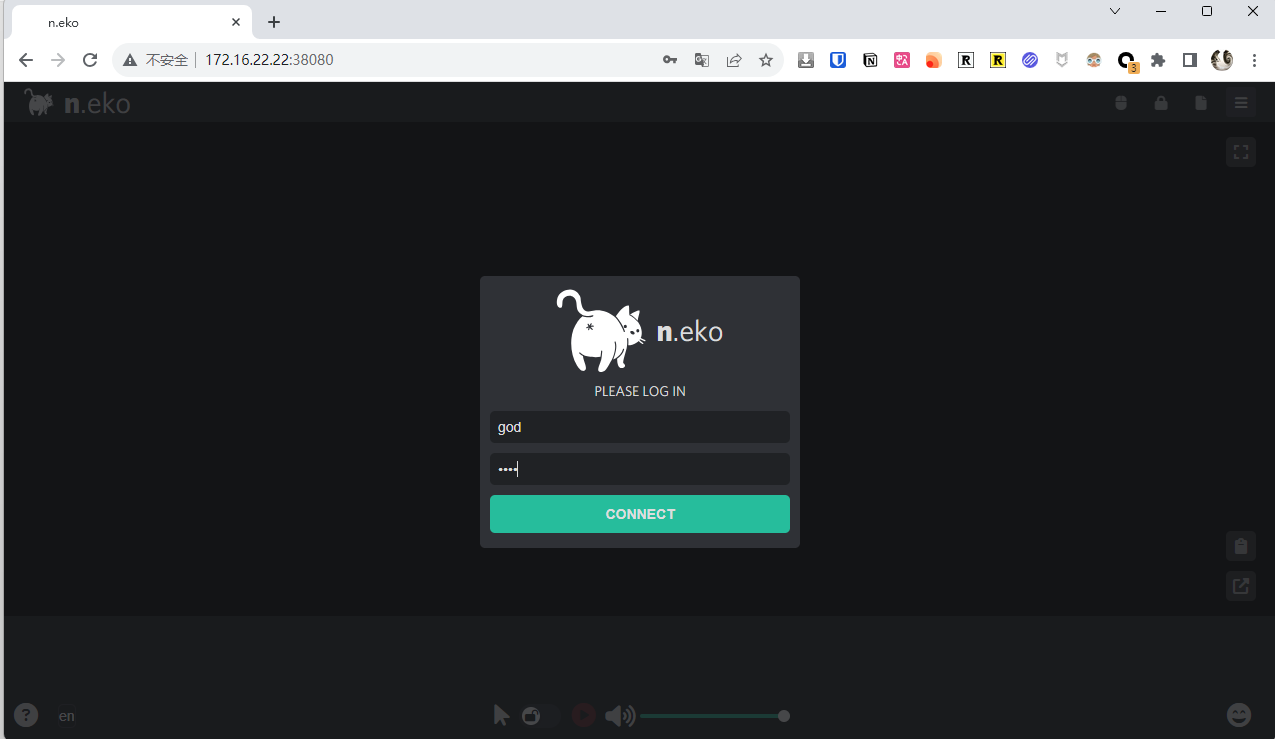This screenshot has height=739, width=1275.
Task: Click the password input field
Action: 640,469
